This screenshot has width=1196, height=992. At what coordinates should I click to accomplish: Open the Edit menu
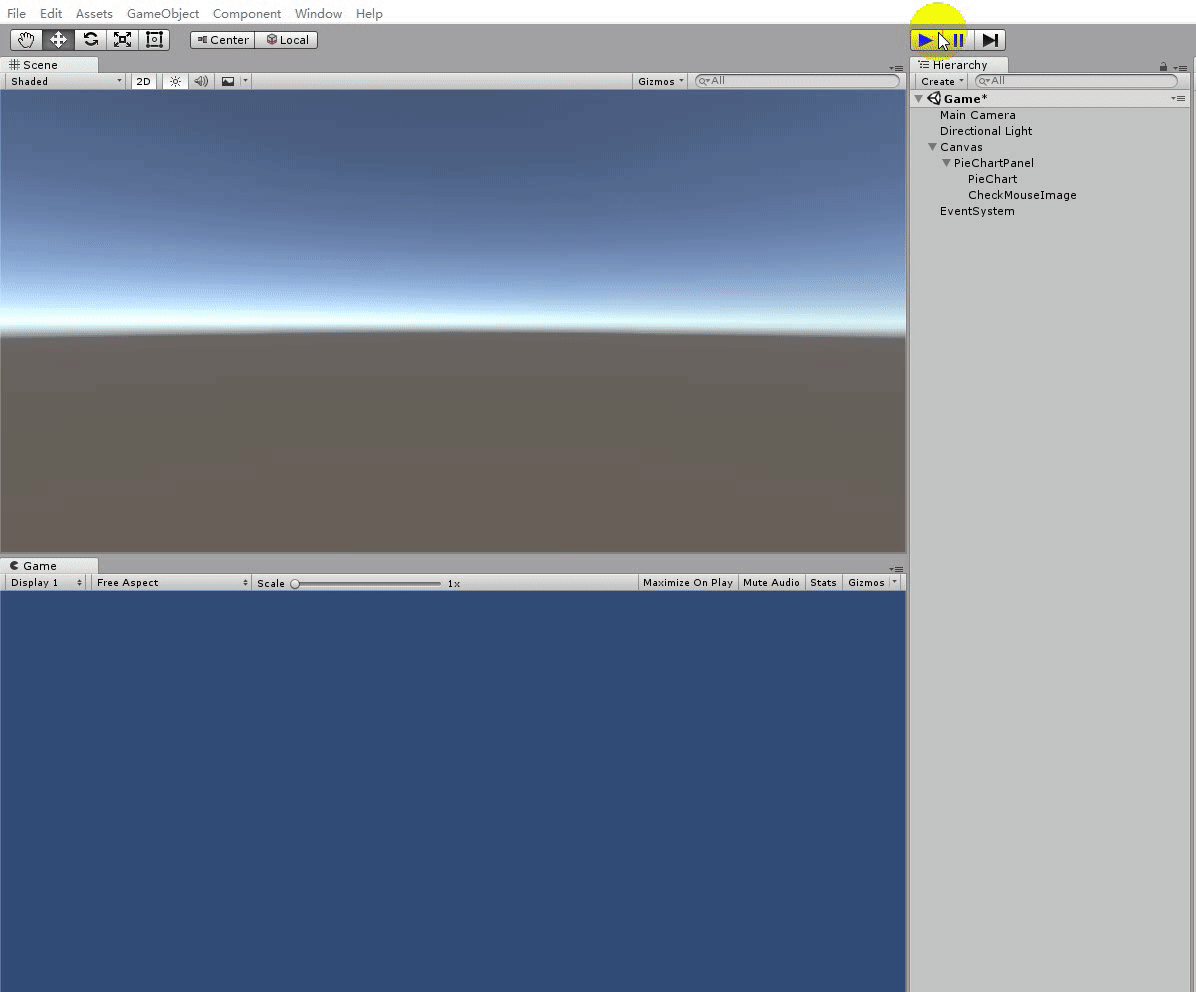pos(51,14)
